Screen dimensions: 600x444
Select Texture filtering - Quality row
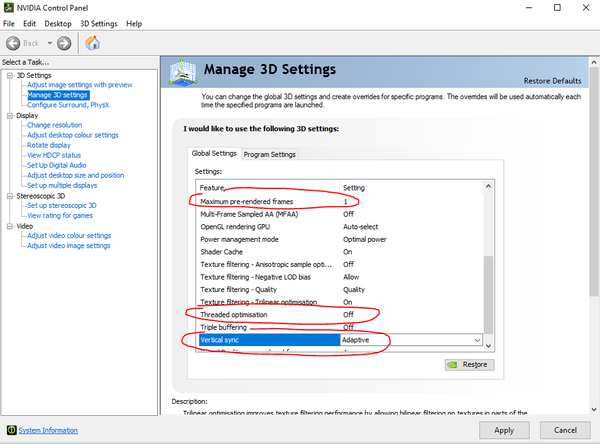339,290
